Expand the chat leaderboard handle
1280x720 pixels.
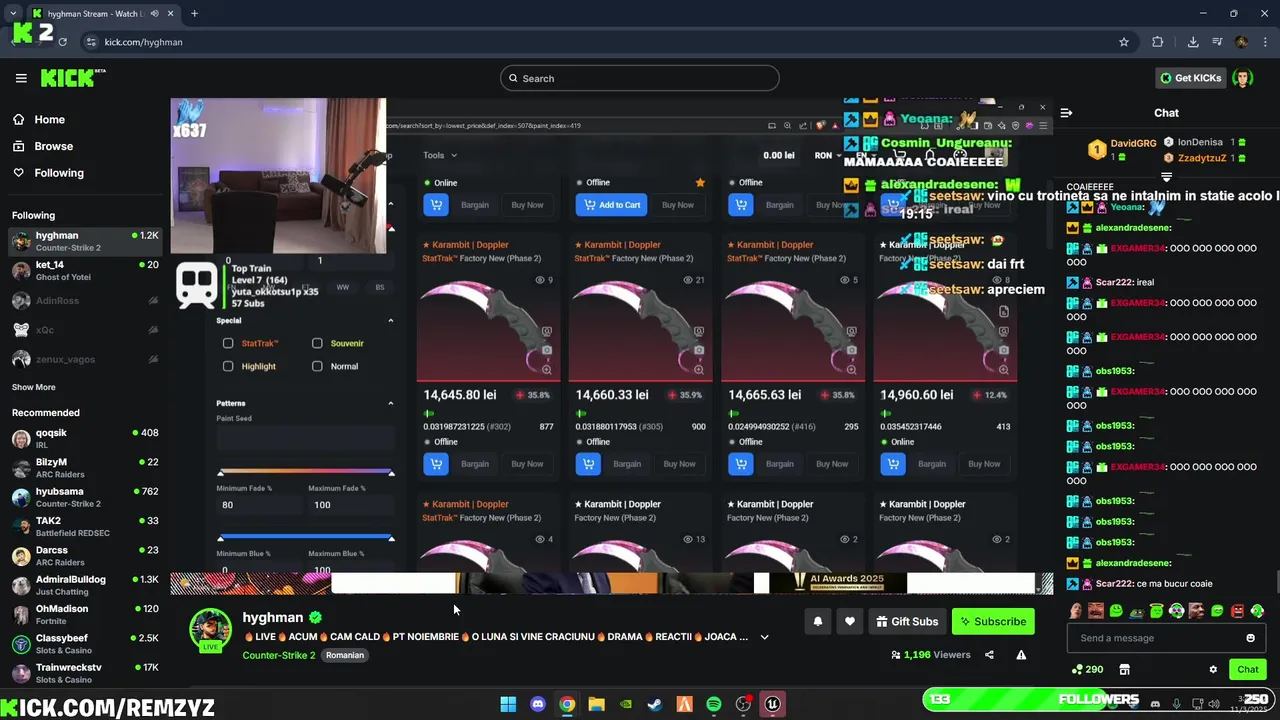click(x=1166, y=177)
